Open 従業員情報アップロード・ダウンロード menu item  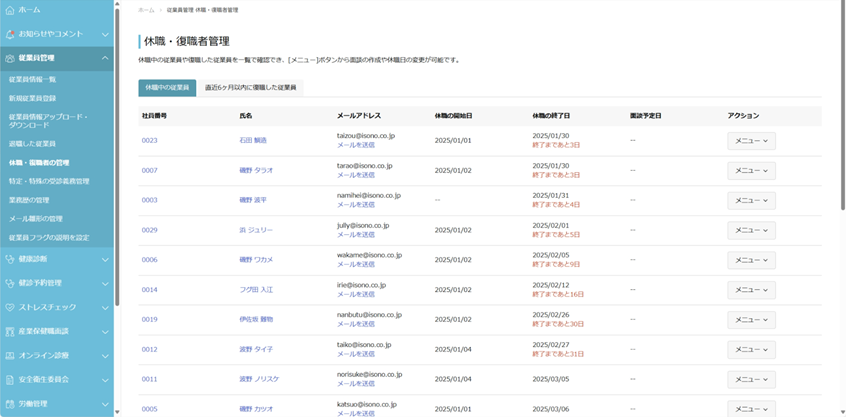click(x=48, y=121)
